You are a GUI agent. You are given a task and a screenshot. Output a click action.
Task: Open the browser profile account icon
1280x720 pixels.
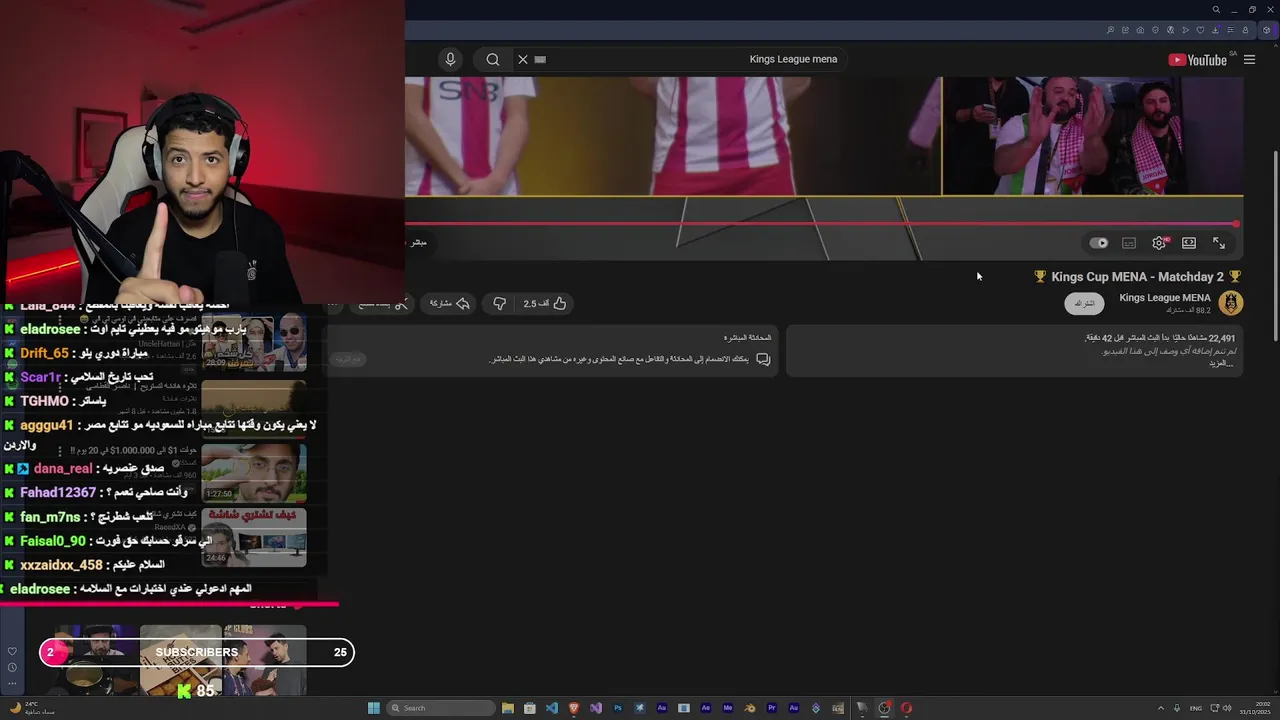tap(1245, 30)
